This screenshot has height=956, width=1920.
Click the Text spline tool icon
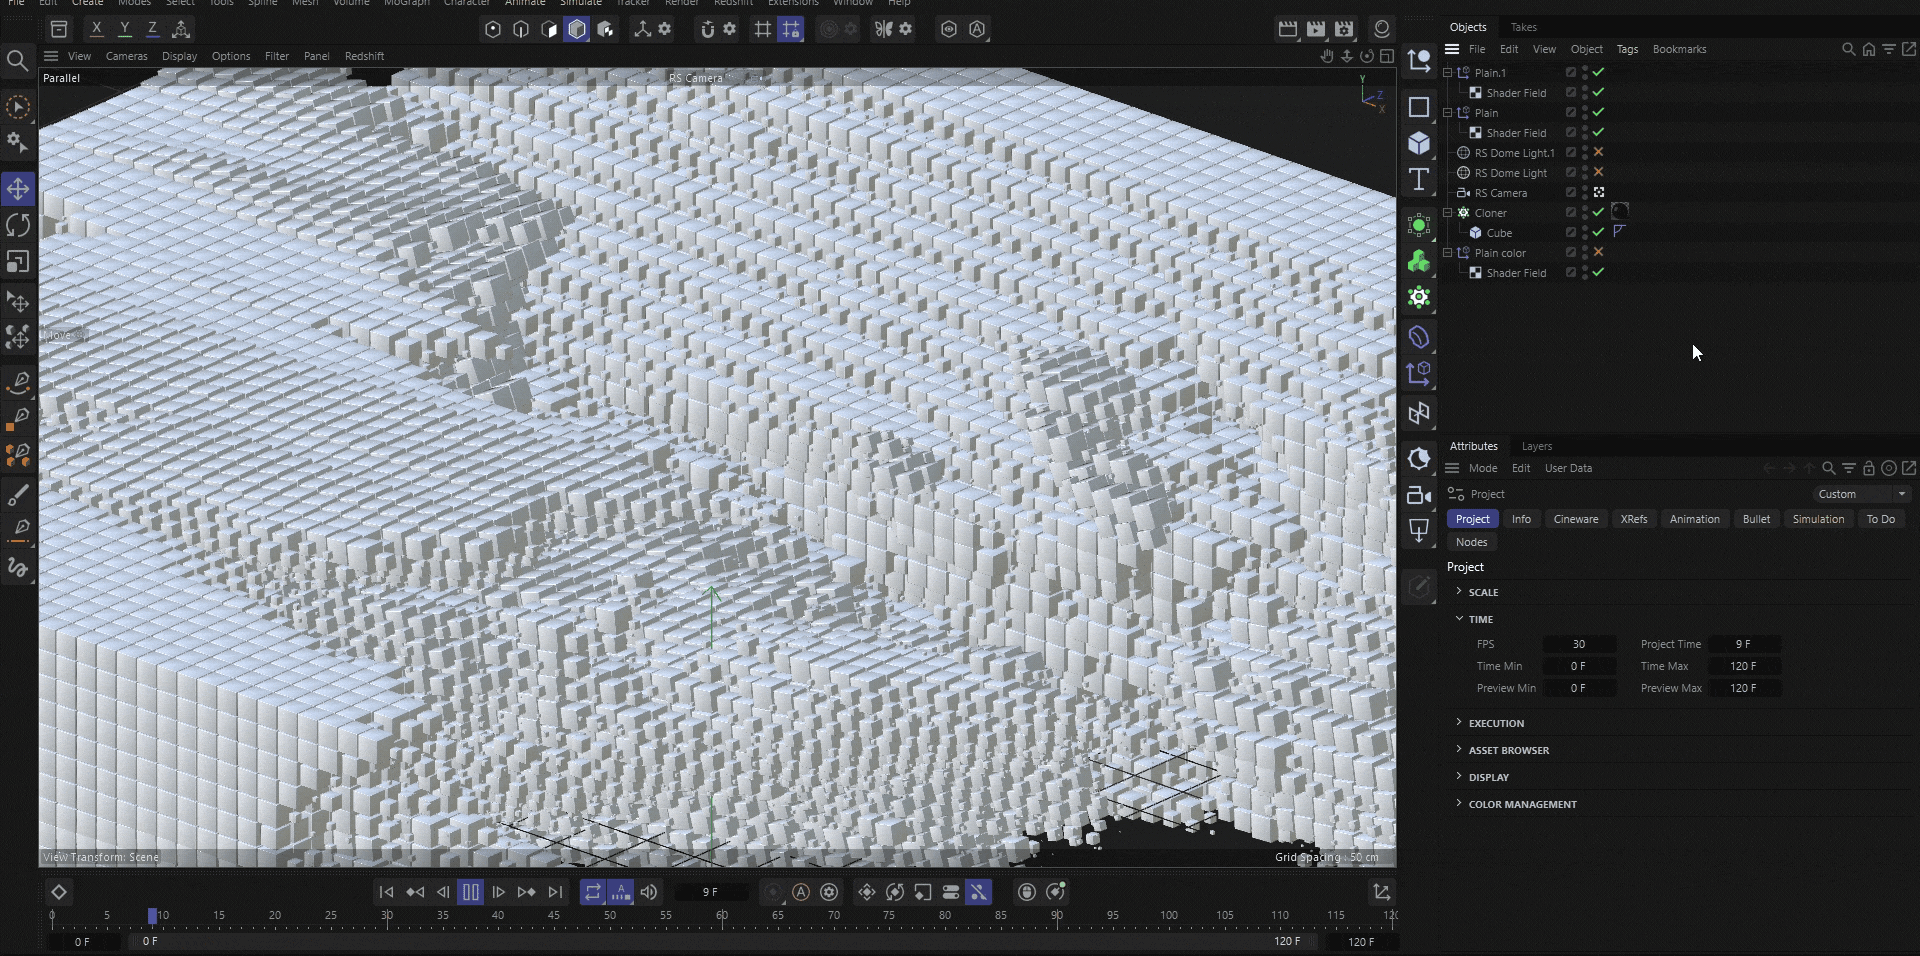(x=1419, y=180)
